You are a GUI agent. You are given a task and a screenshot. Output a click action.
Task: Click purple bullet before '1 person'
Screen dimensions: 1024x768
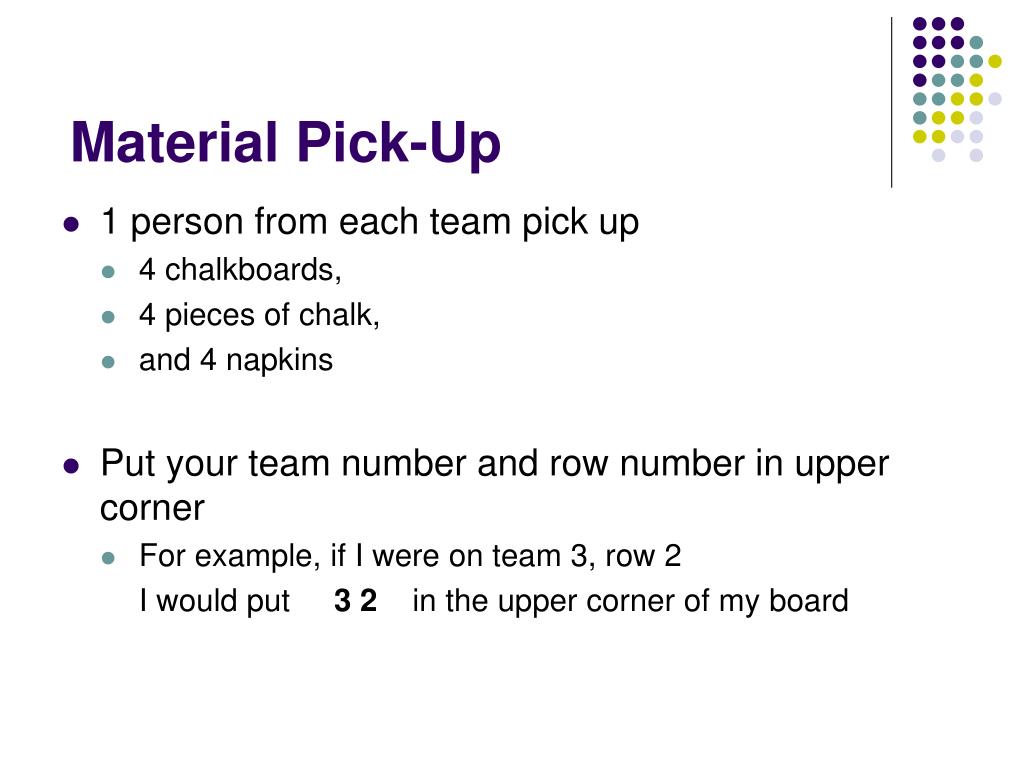71,225
